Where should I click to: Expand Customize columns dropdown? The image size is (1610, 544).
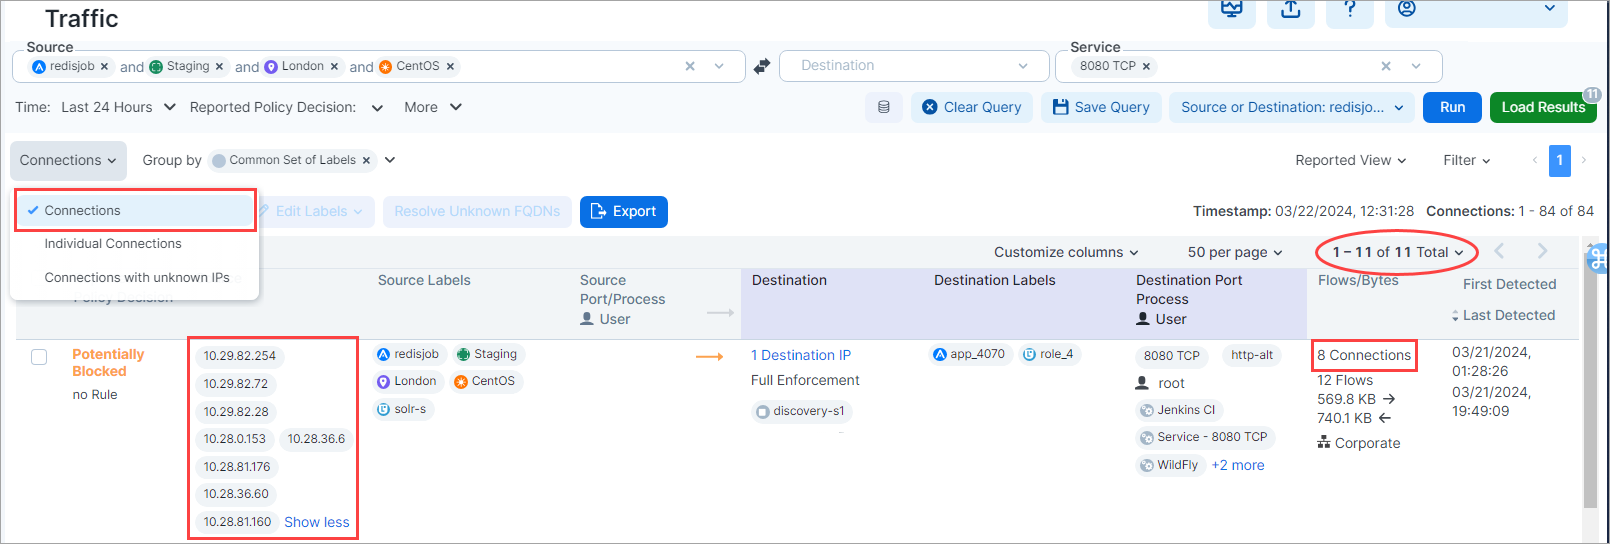pyautogui.click(x=1065, y=253)
